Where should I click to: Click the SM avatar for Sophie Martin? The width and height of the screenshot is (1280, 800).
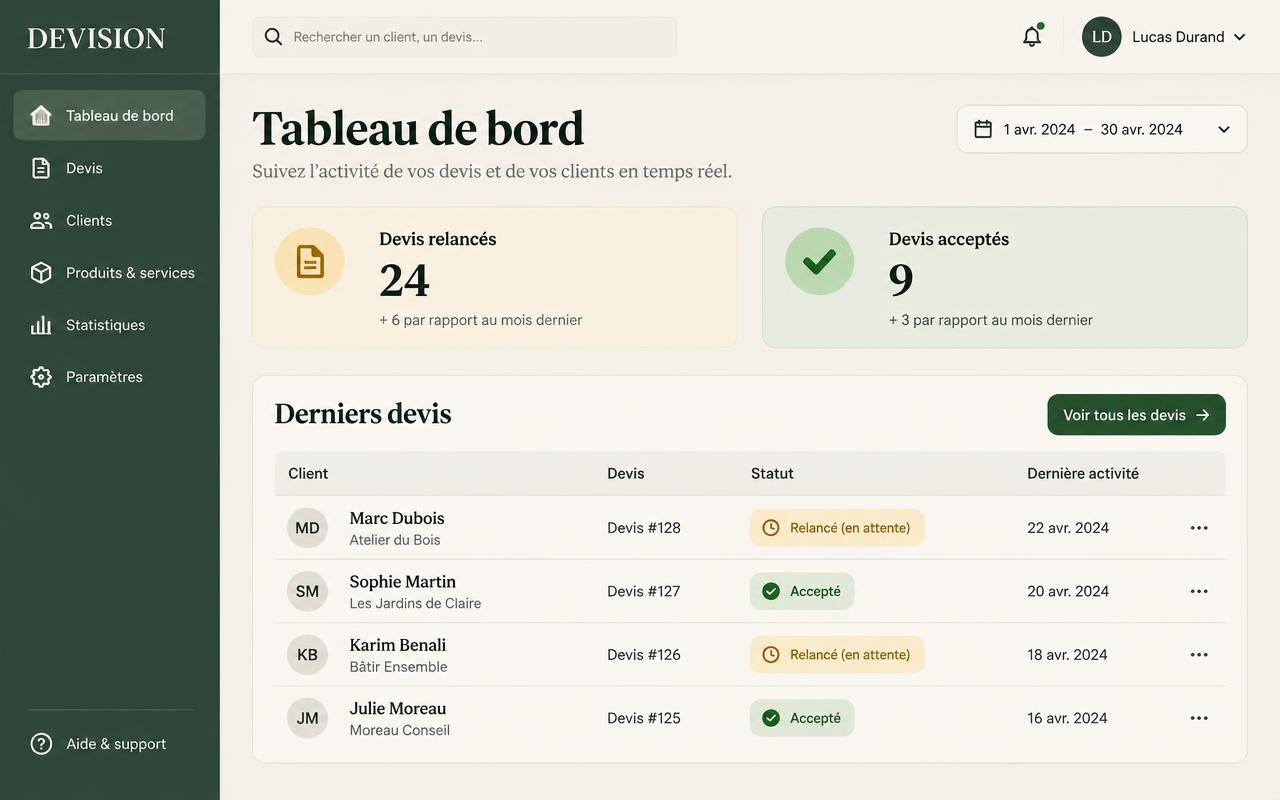pyautogui.click(x=307, y=591)
